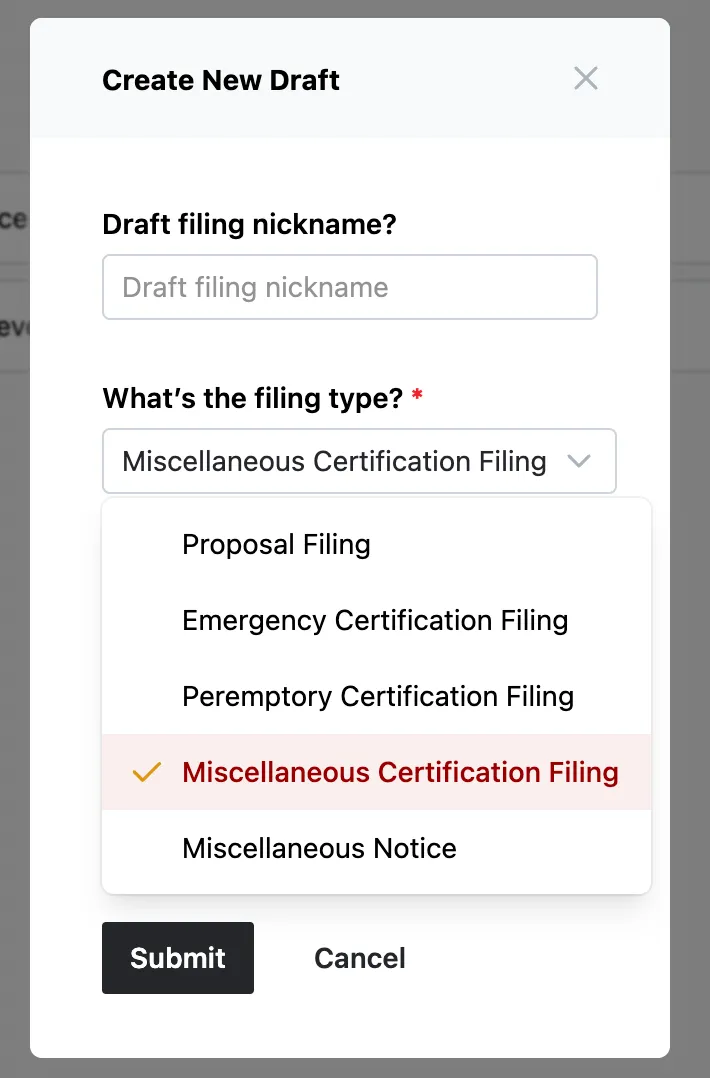Expand the filing type chevron arrow
The width and height of the screenshot is (710, 1078).
579,461
